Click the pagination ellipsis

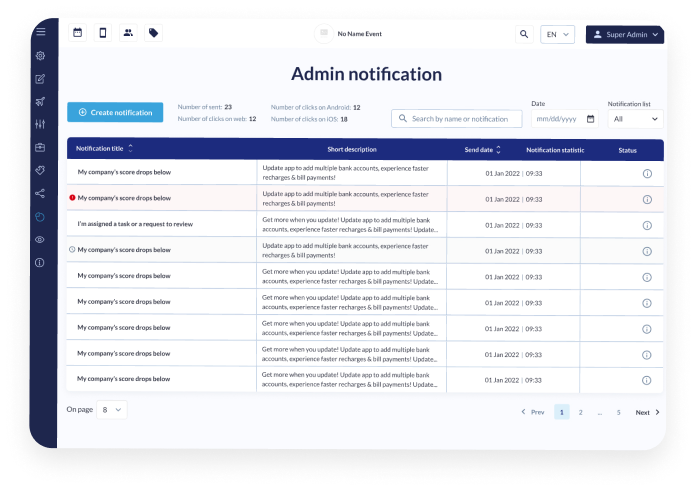tap(600, 413)
